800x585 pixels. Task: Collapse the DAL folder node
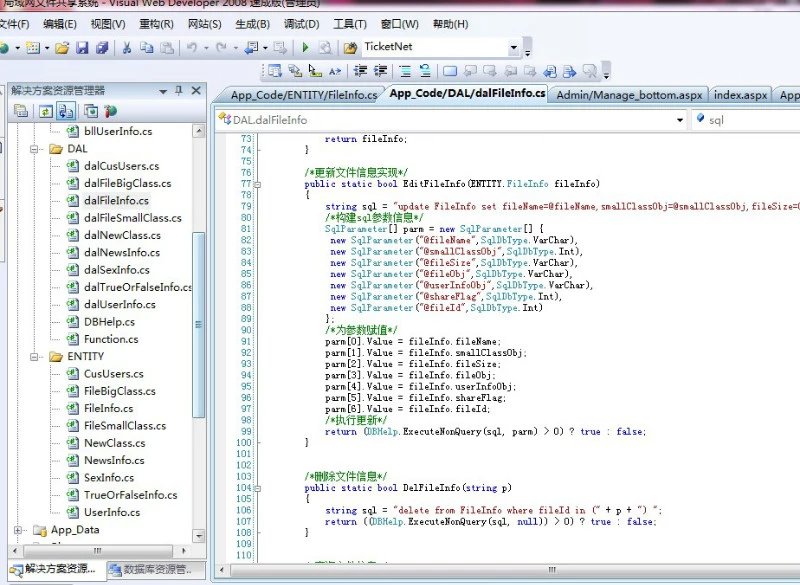(34, 149)
